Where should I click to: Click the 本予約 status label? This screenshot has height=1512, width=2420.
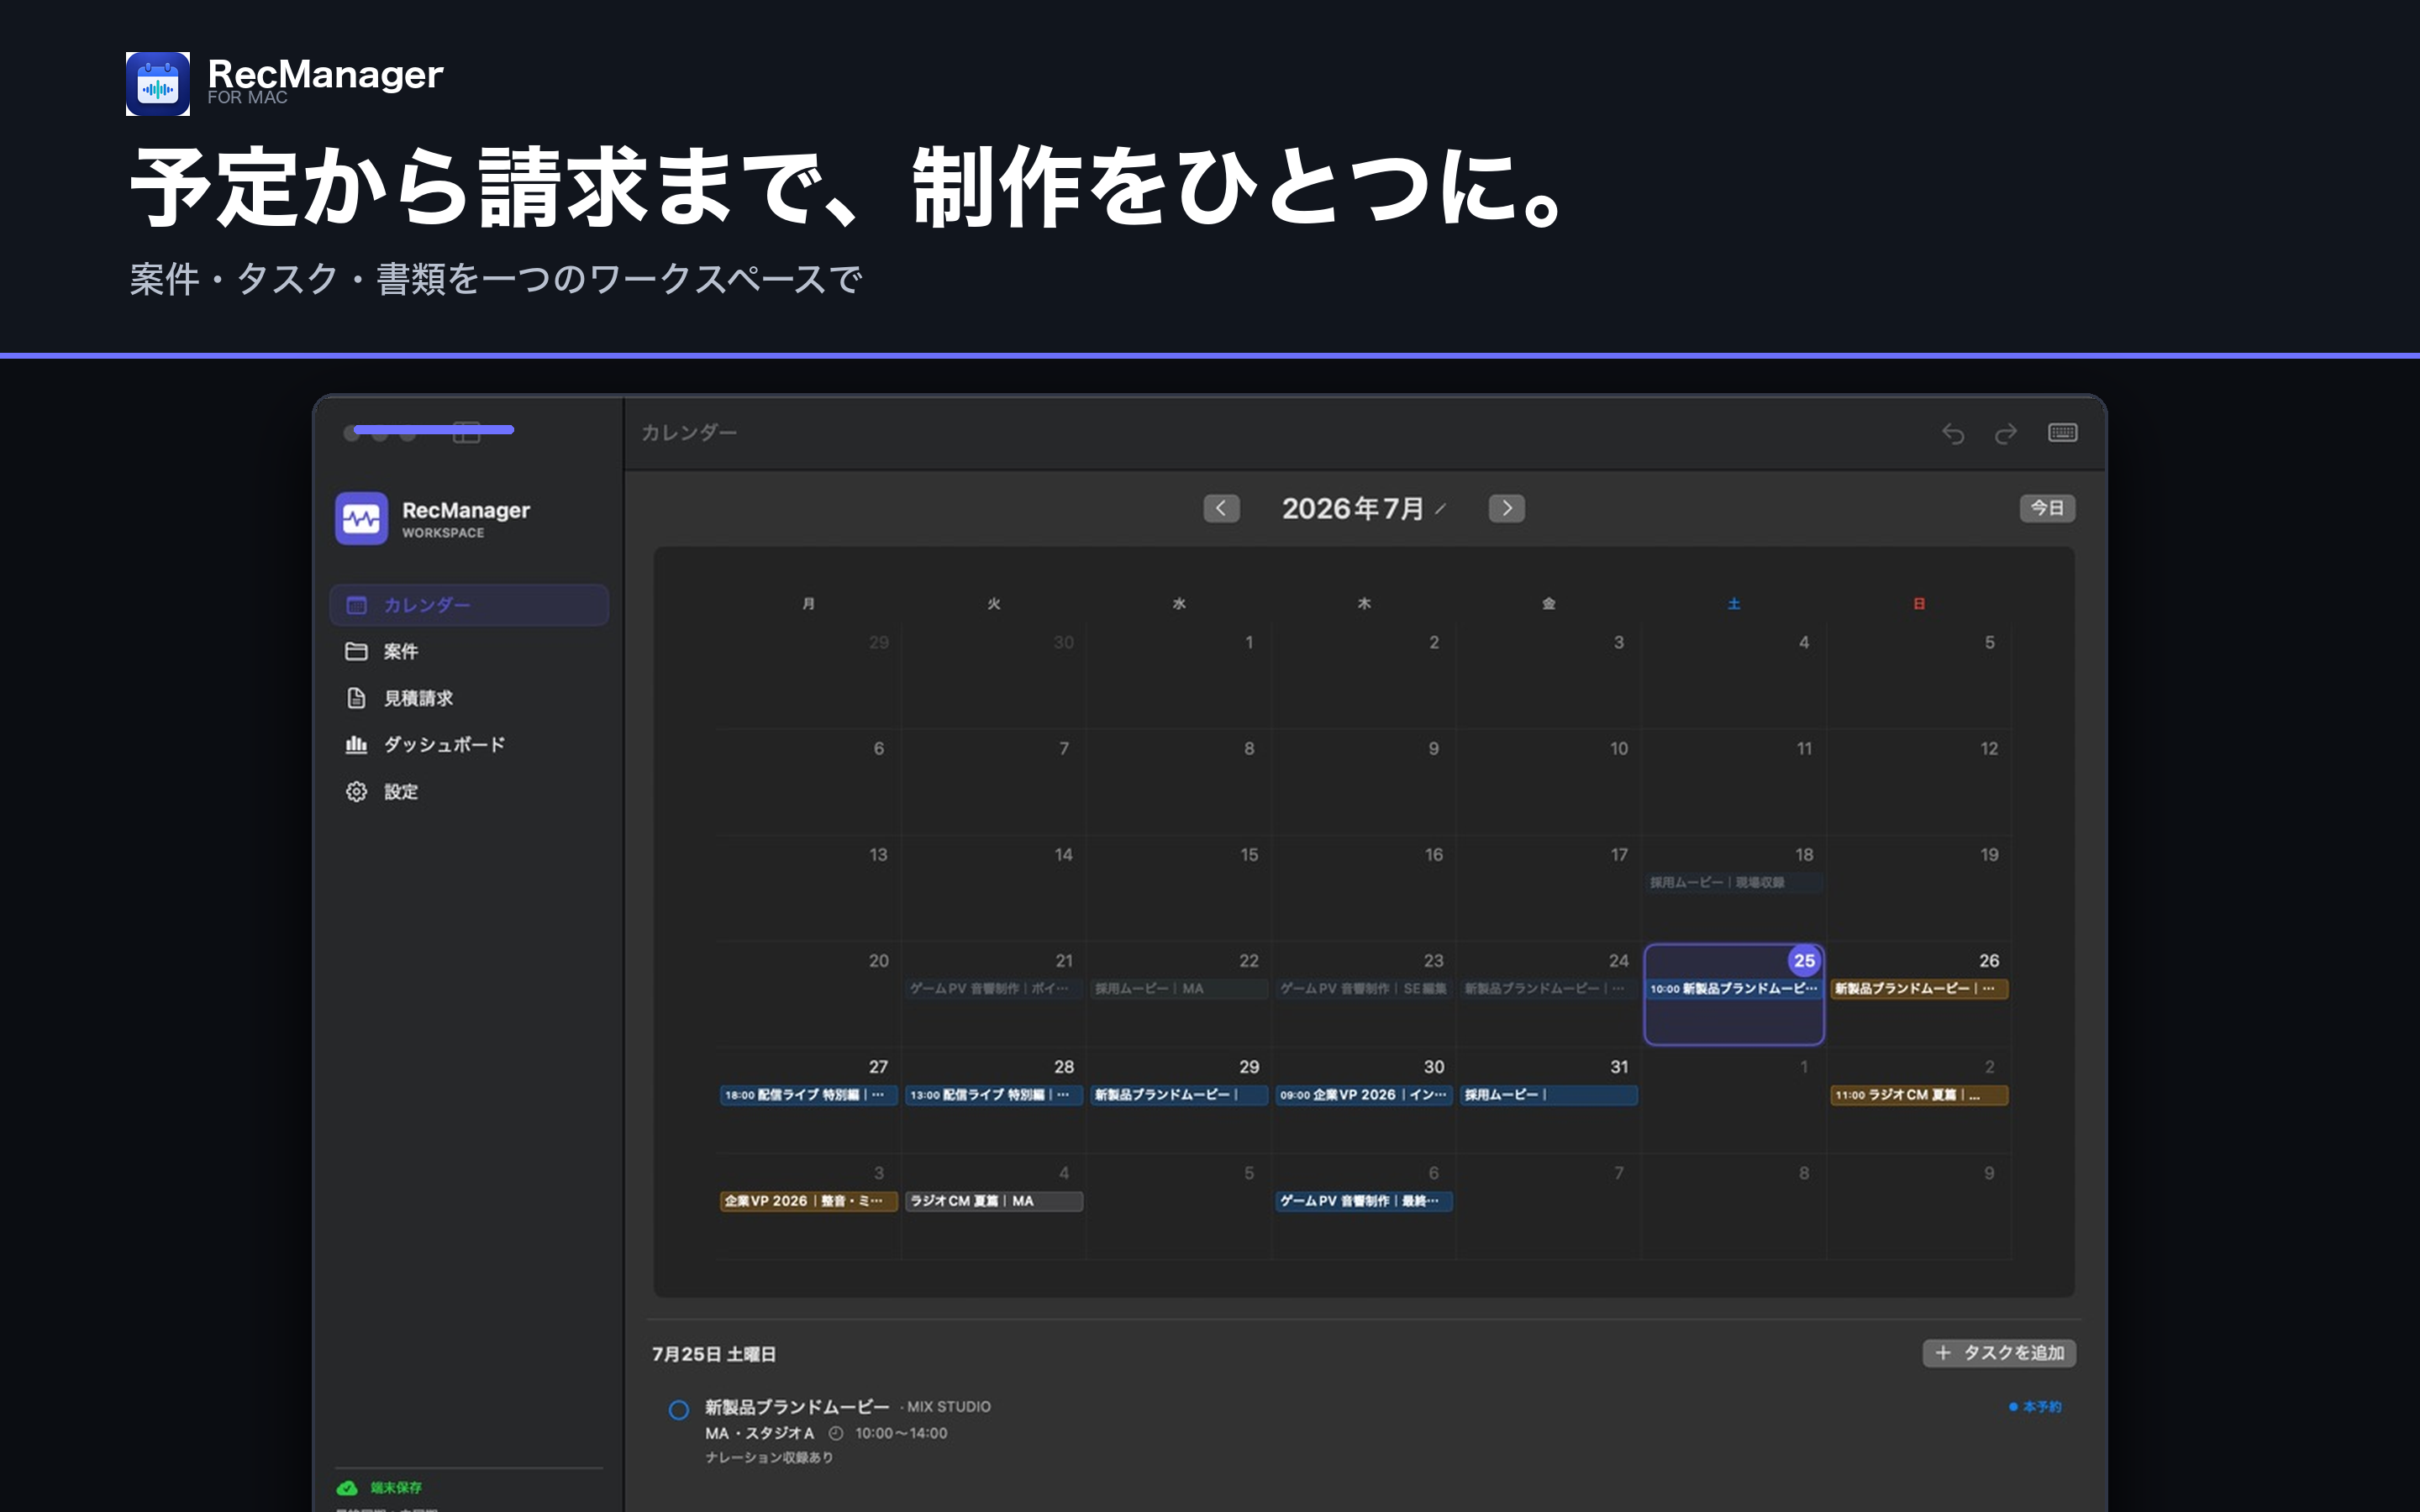coord(2035,1406)
